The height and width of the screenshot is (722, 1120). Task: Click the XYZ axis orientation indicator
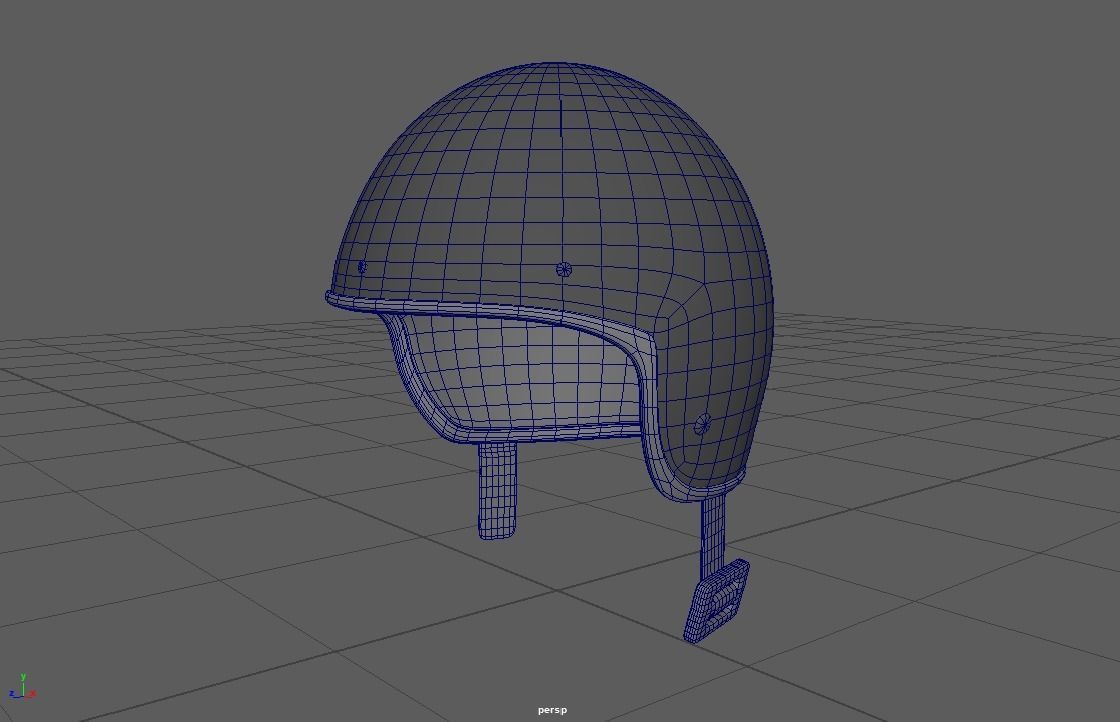point(23,687)
